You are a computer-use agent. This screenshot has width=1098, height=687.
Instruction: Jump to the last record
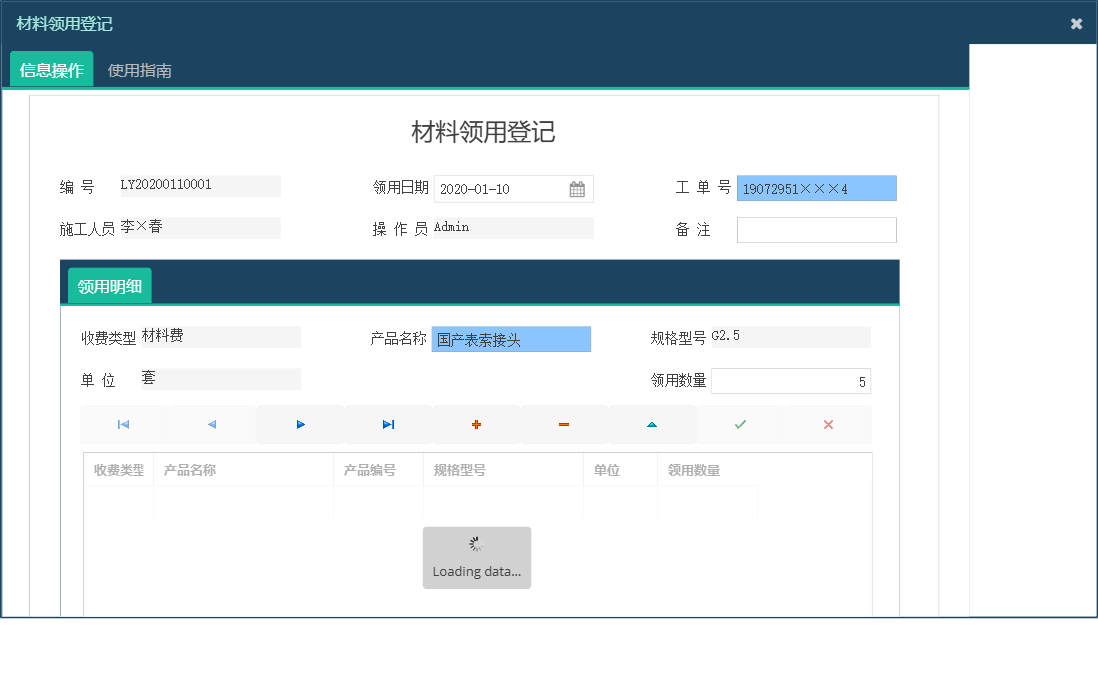388,424
